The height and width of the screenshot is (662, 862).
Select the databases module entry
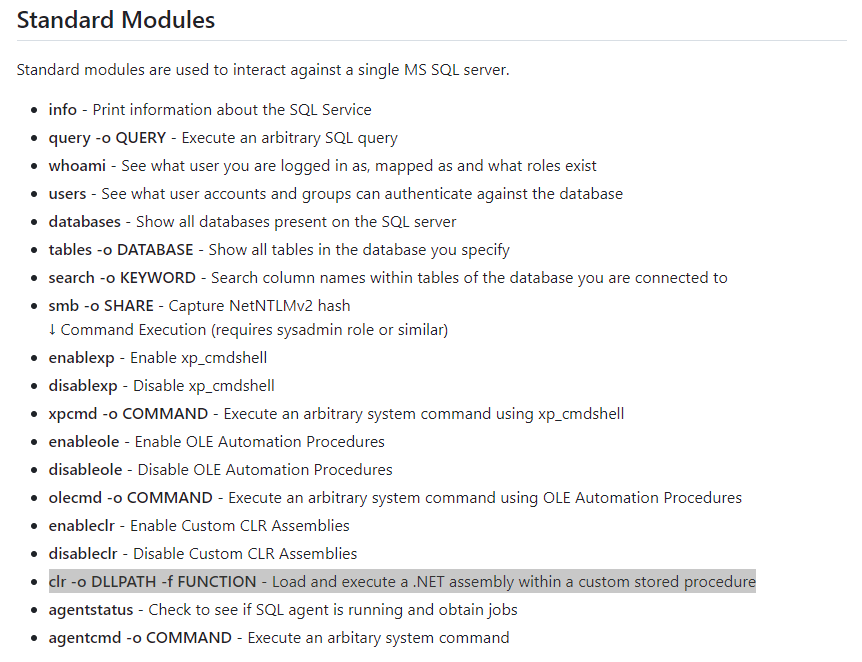84,222
